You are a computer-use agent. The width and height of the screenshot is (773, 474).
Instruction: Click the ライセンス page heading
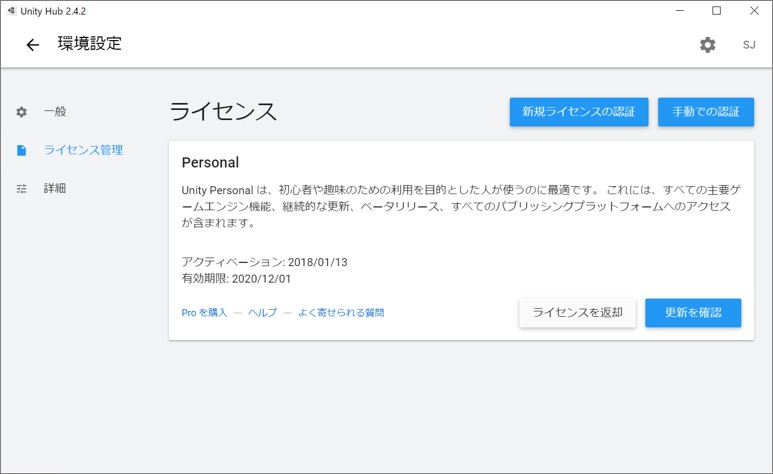point(223,111)
